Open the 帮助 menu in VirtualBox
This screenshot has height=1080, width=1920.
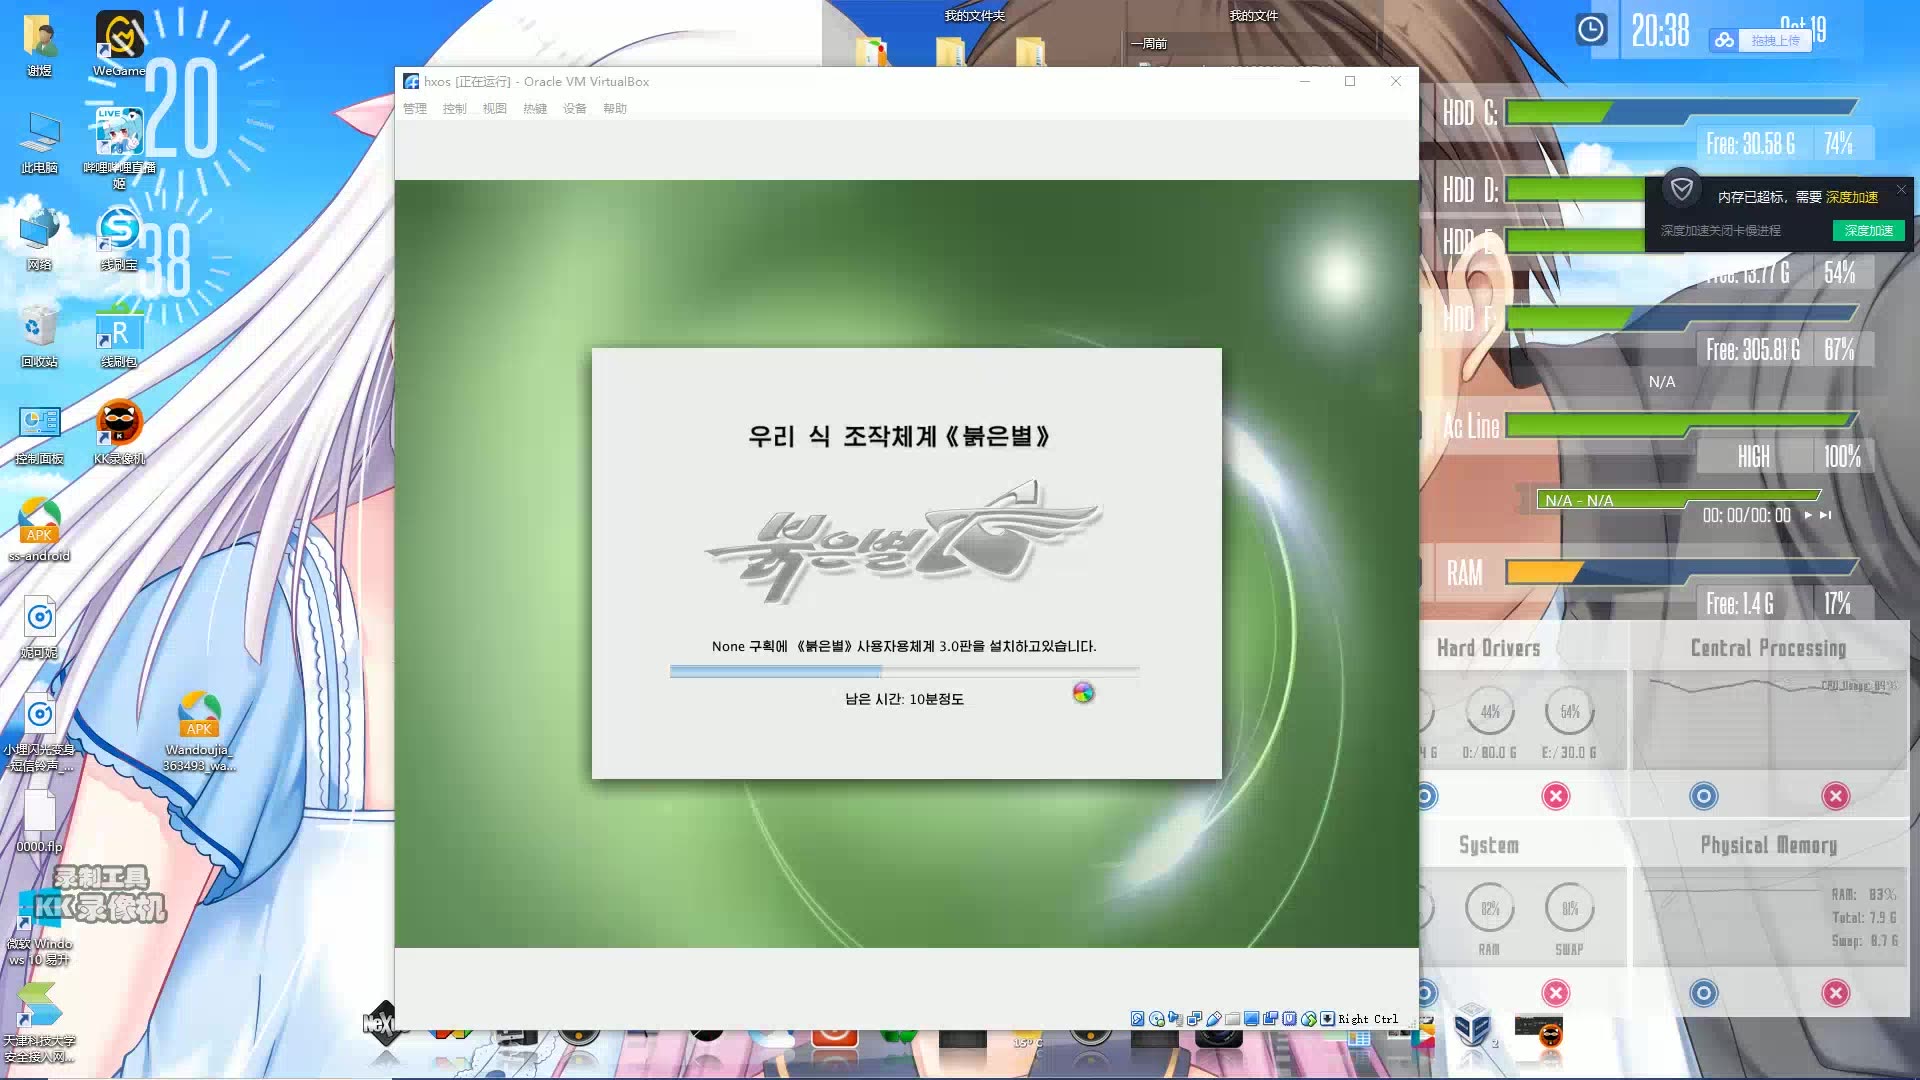coord(614,109)
